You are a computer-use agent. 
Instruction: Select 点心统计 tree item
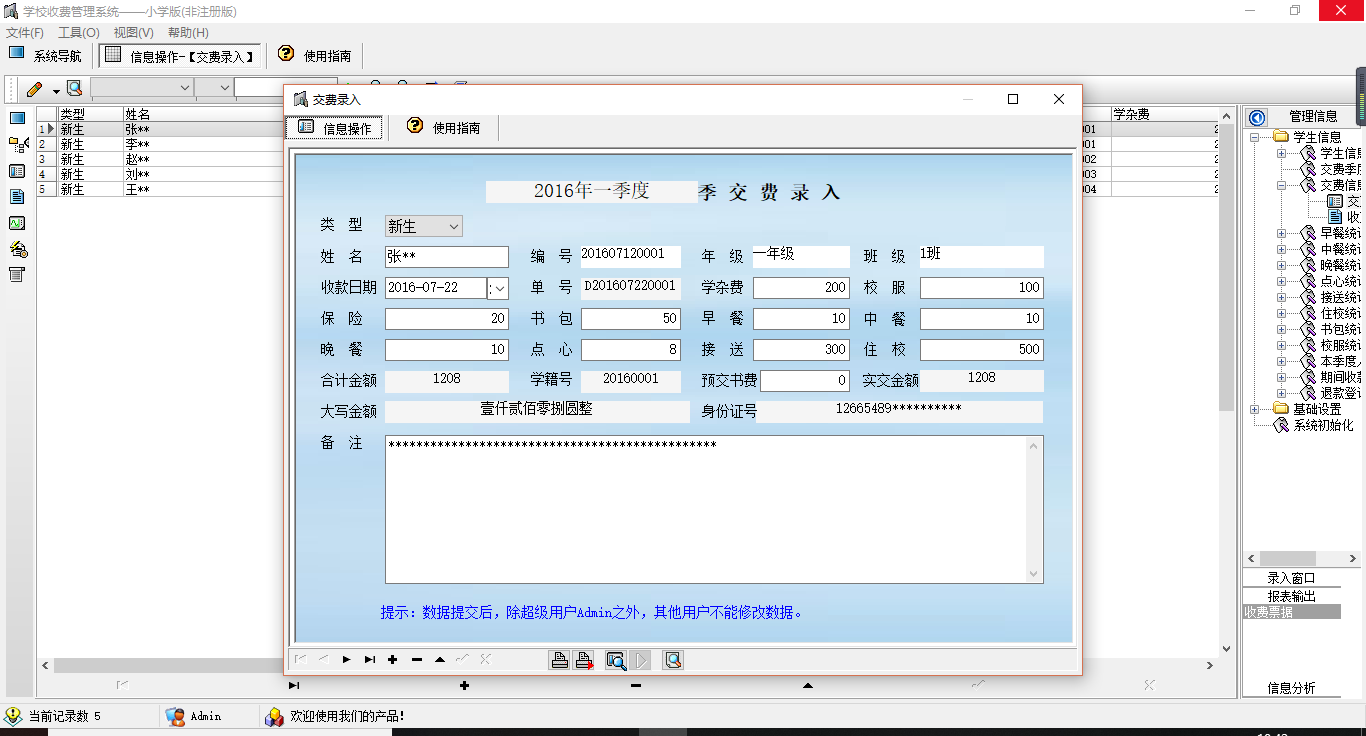(x=1340, y=281)
